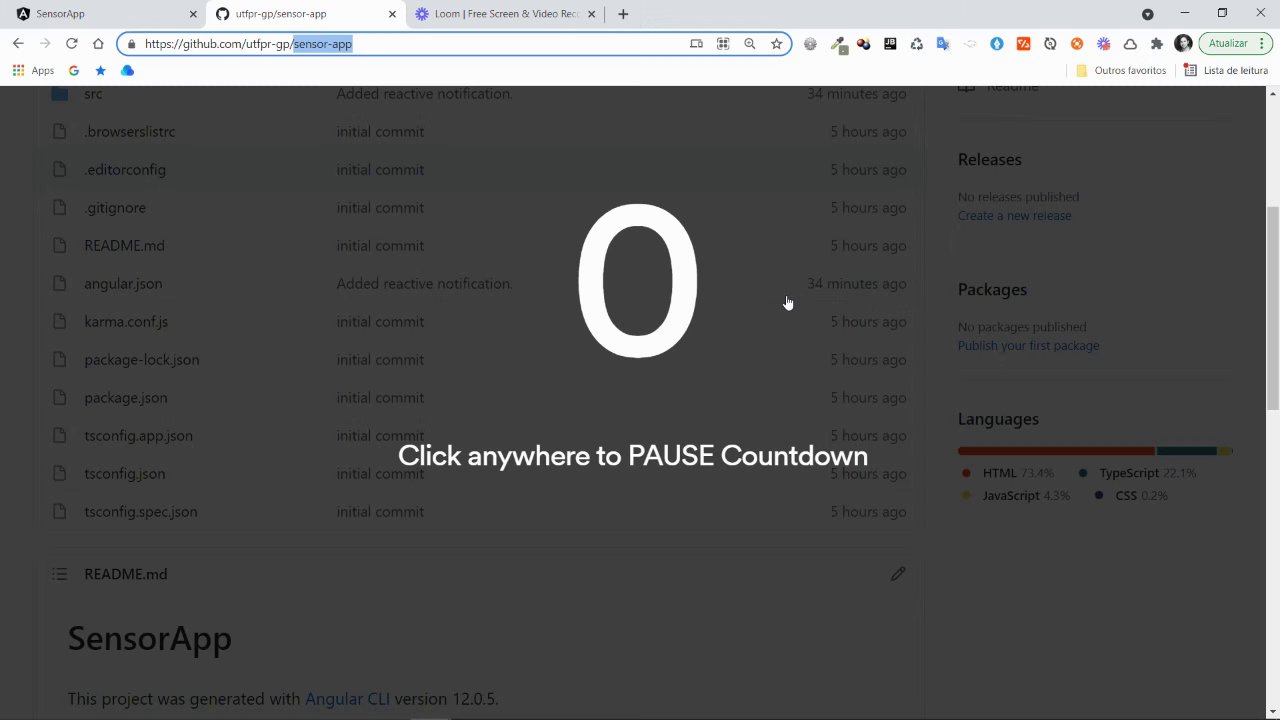Bookmark this page with the star icon
This screenshot has width=1280, height=720.
pyautogui.click(x=776, y=44)
